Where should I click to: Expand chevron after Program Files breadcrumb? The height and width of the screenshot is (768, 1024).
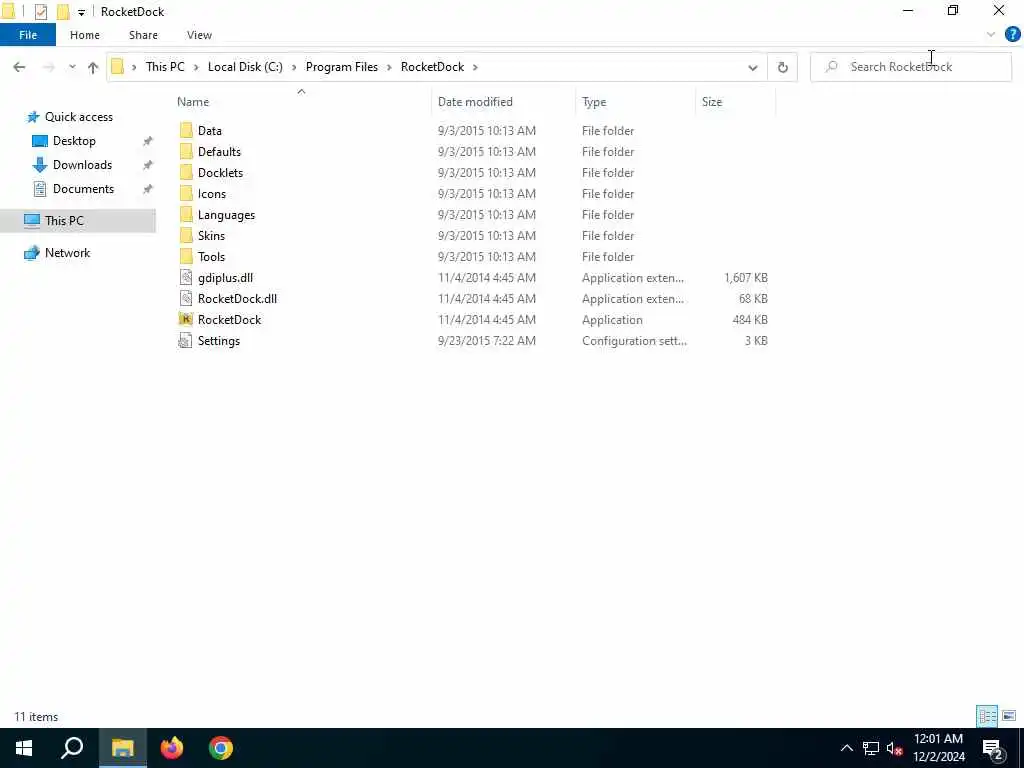(x=389, y=67)
